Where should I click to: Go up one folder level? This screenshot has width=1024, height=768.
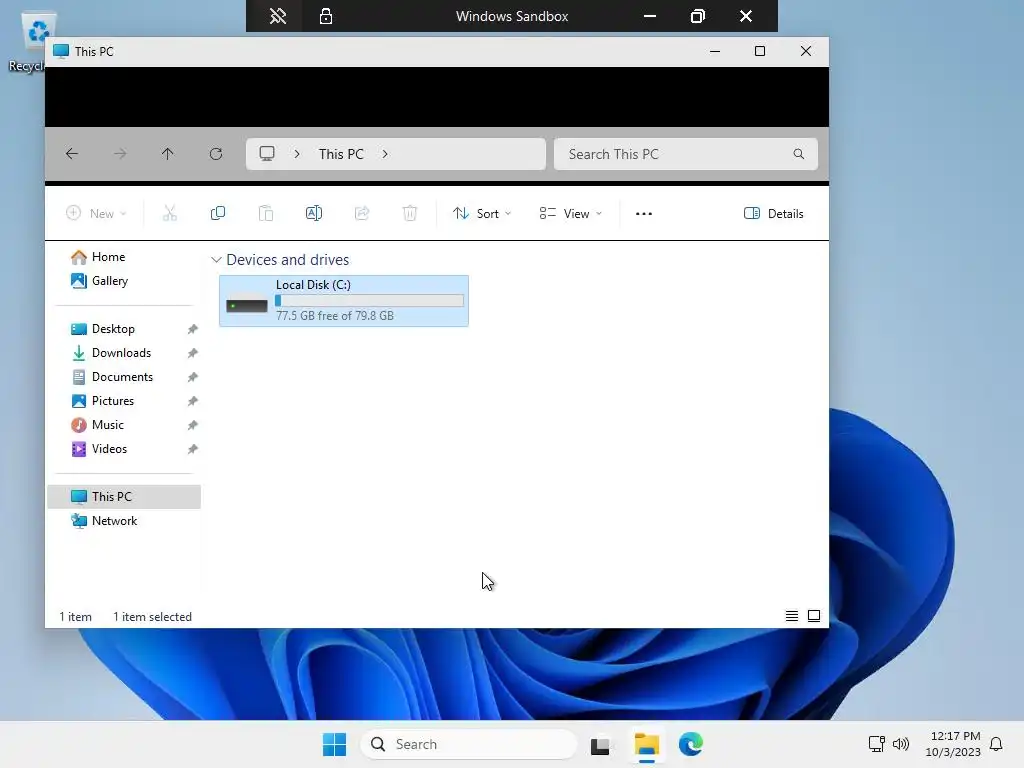[x=168, y=154]
